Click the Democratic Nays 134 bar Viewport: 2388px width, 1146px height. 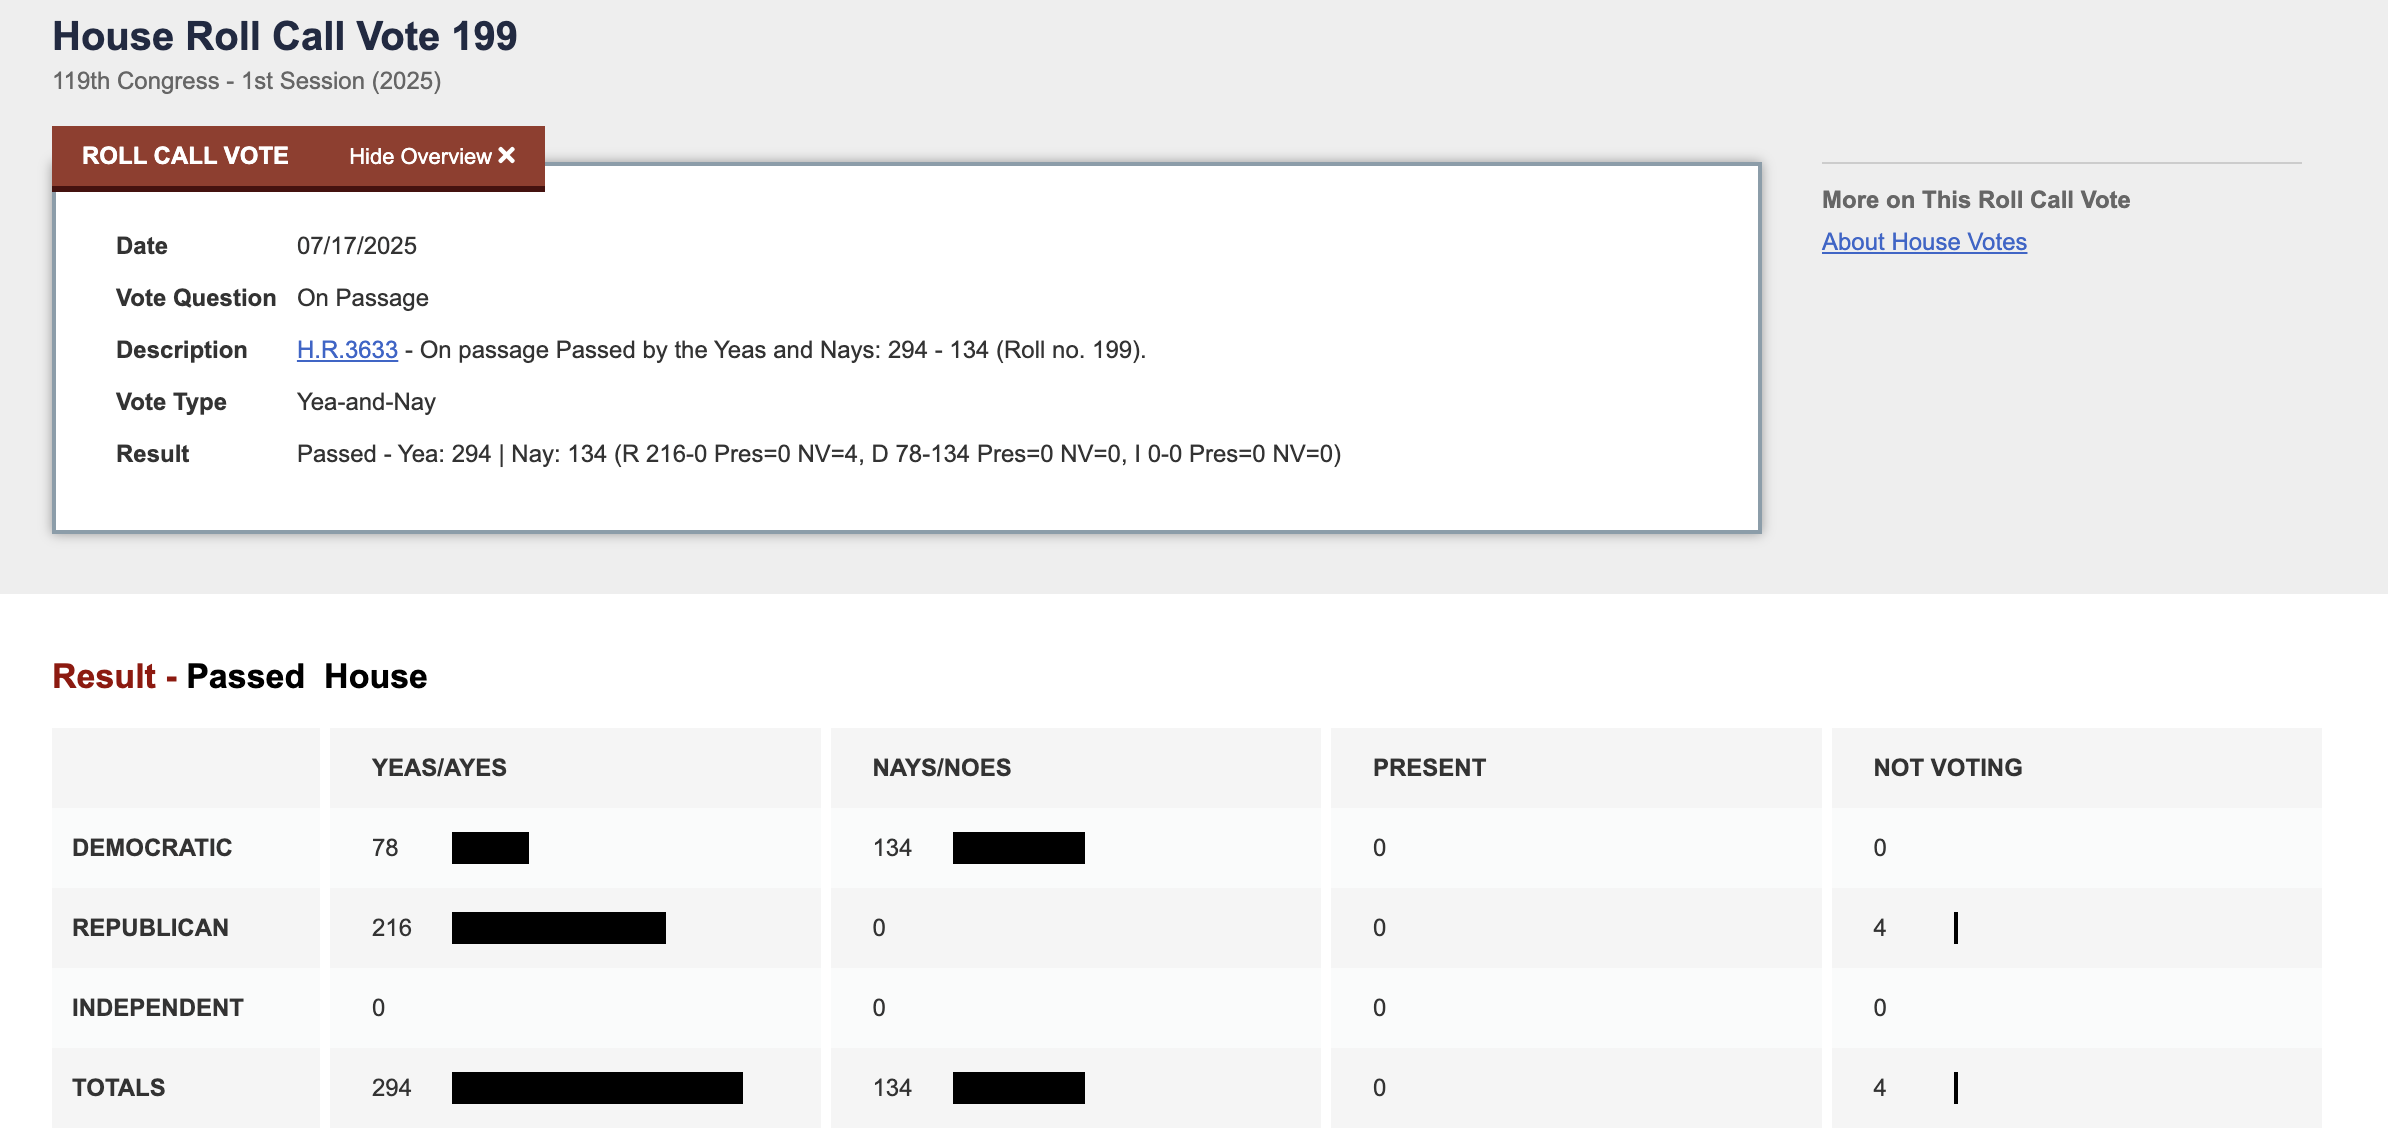pos(1018,848)
